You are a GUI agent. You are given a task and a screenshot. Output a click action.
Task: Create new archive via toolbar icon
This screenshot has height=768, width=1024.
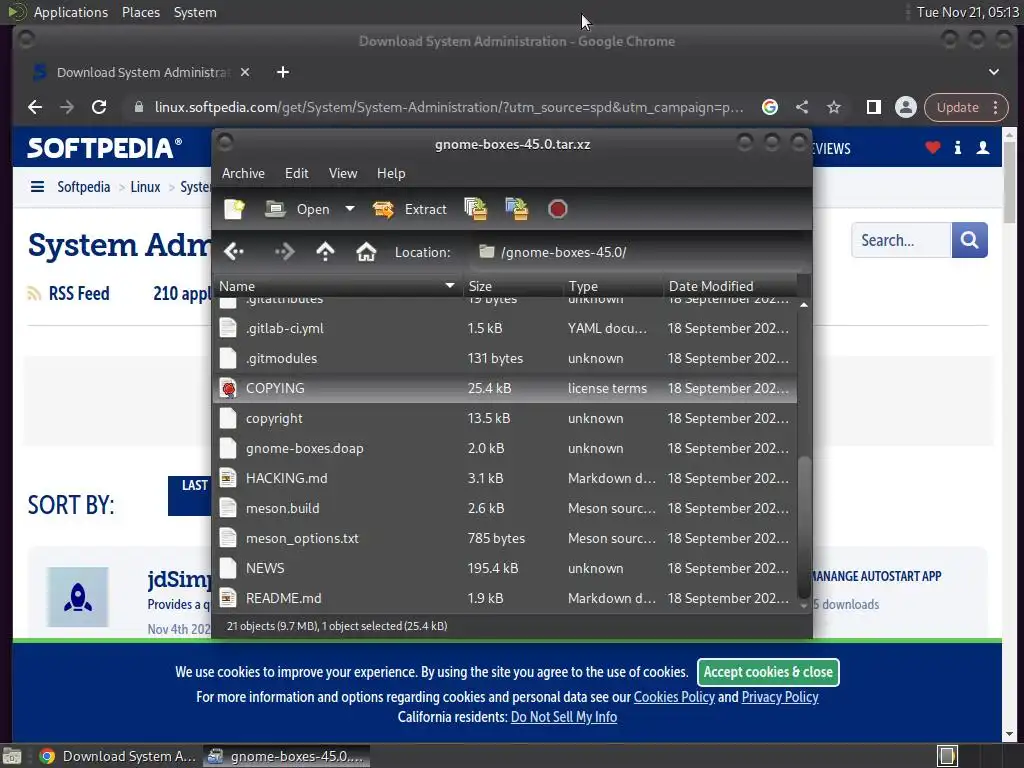234,209
